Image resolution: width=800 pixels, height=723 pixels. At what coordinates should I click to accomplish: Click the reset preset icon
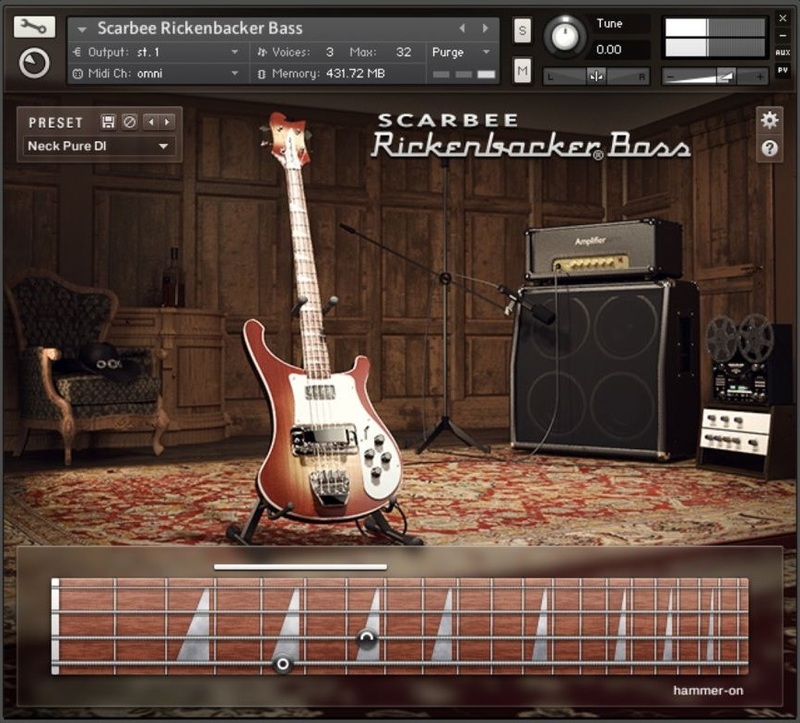(x=129, y=122)
